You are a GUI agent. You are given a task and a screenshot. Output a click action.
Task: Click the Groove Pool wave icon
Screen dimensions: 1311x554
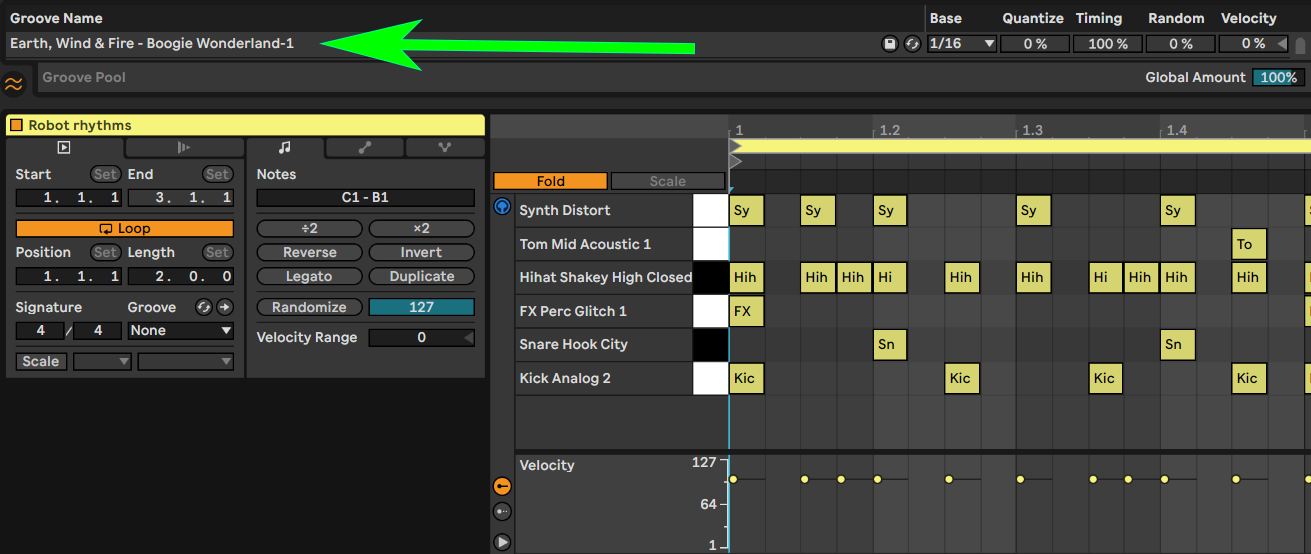tap(14, 83)
